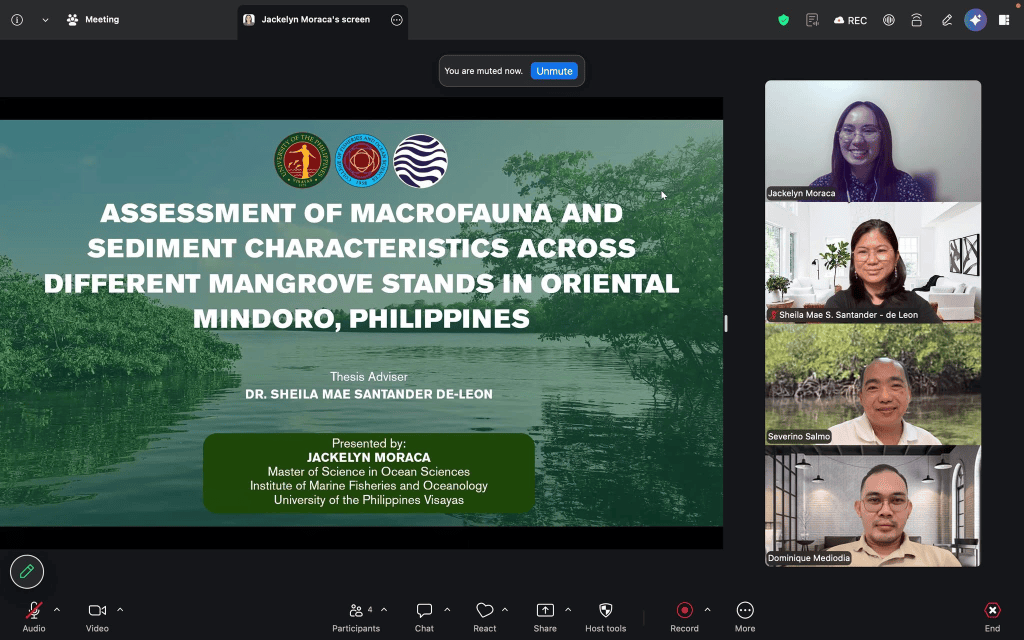The width and height of the screenshot is (1024, 640).
Task: Click the blue Unmute button
Action: point(554,71)
